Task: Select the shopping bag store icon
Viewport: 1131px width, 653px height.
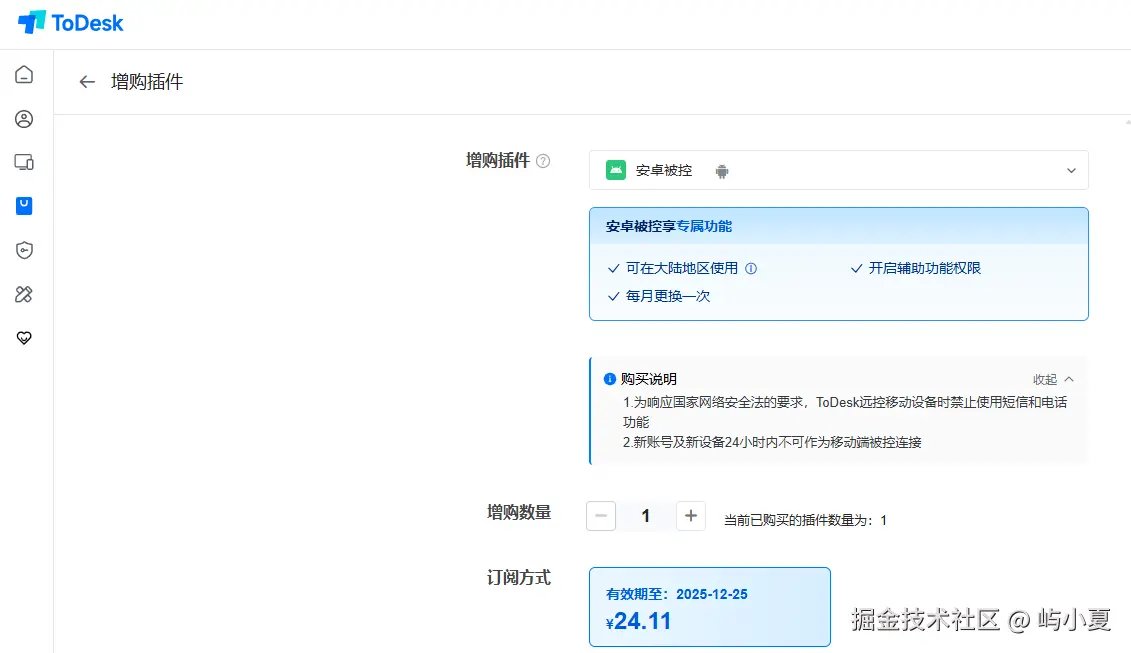Action: point(24,206)
